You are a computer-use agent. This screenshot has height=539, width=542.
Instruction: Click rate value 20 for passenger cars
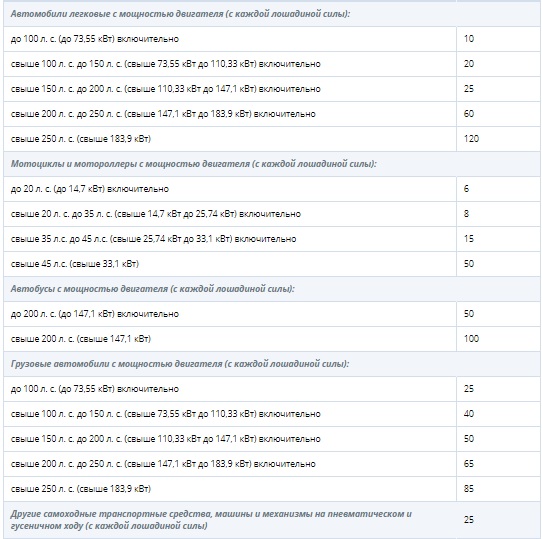tap(469, 64)
